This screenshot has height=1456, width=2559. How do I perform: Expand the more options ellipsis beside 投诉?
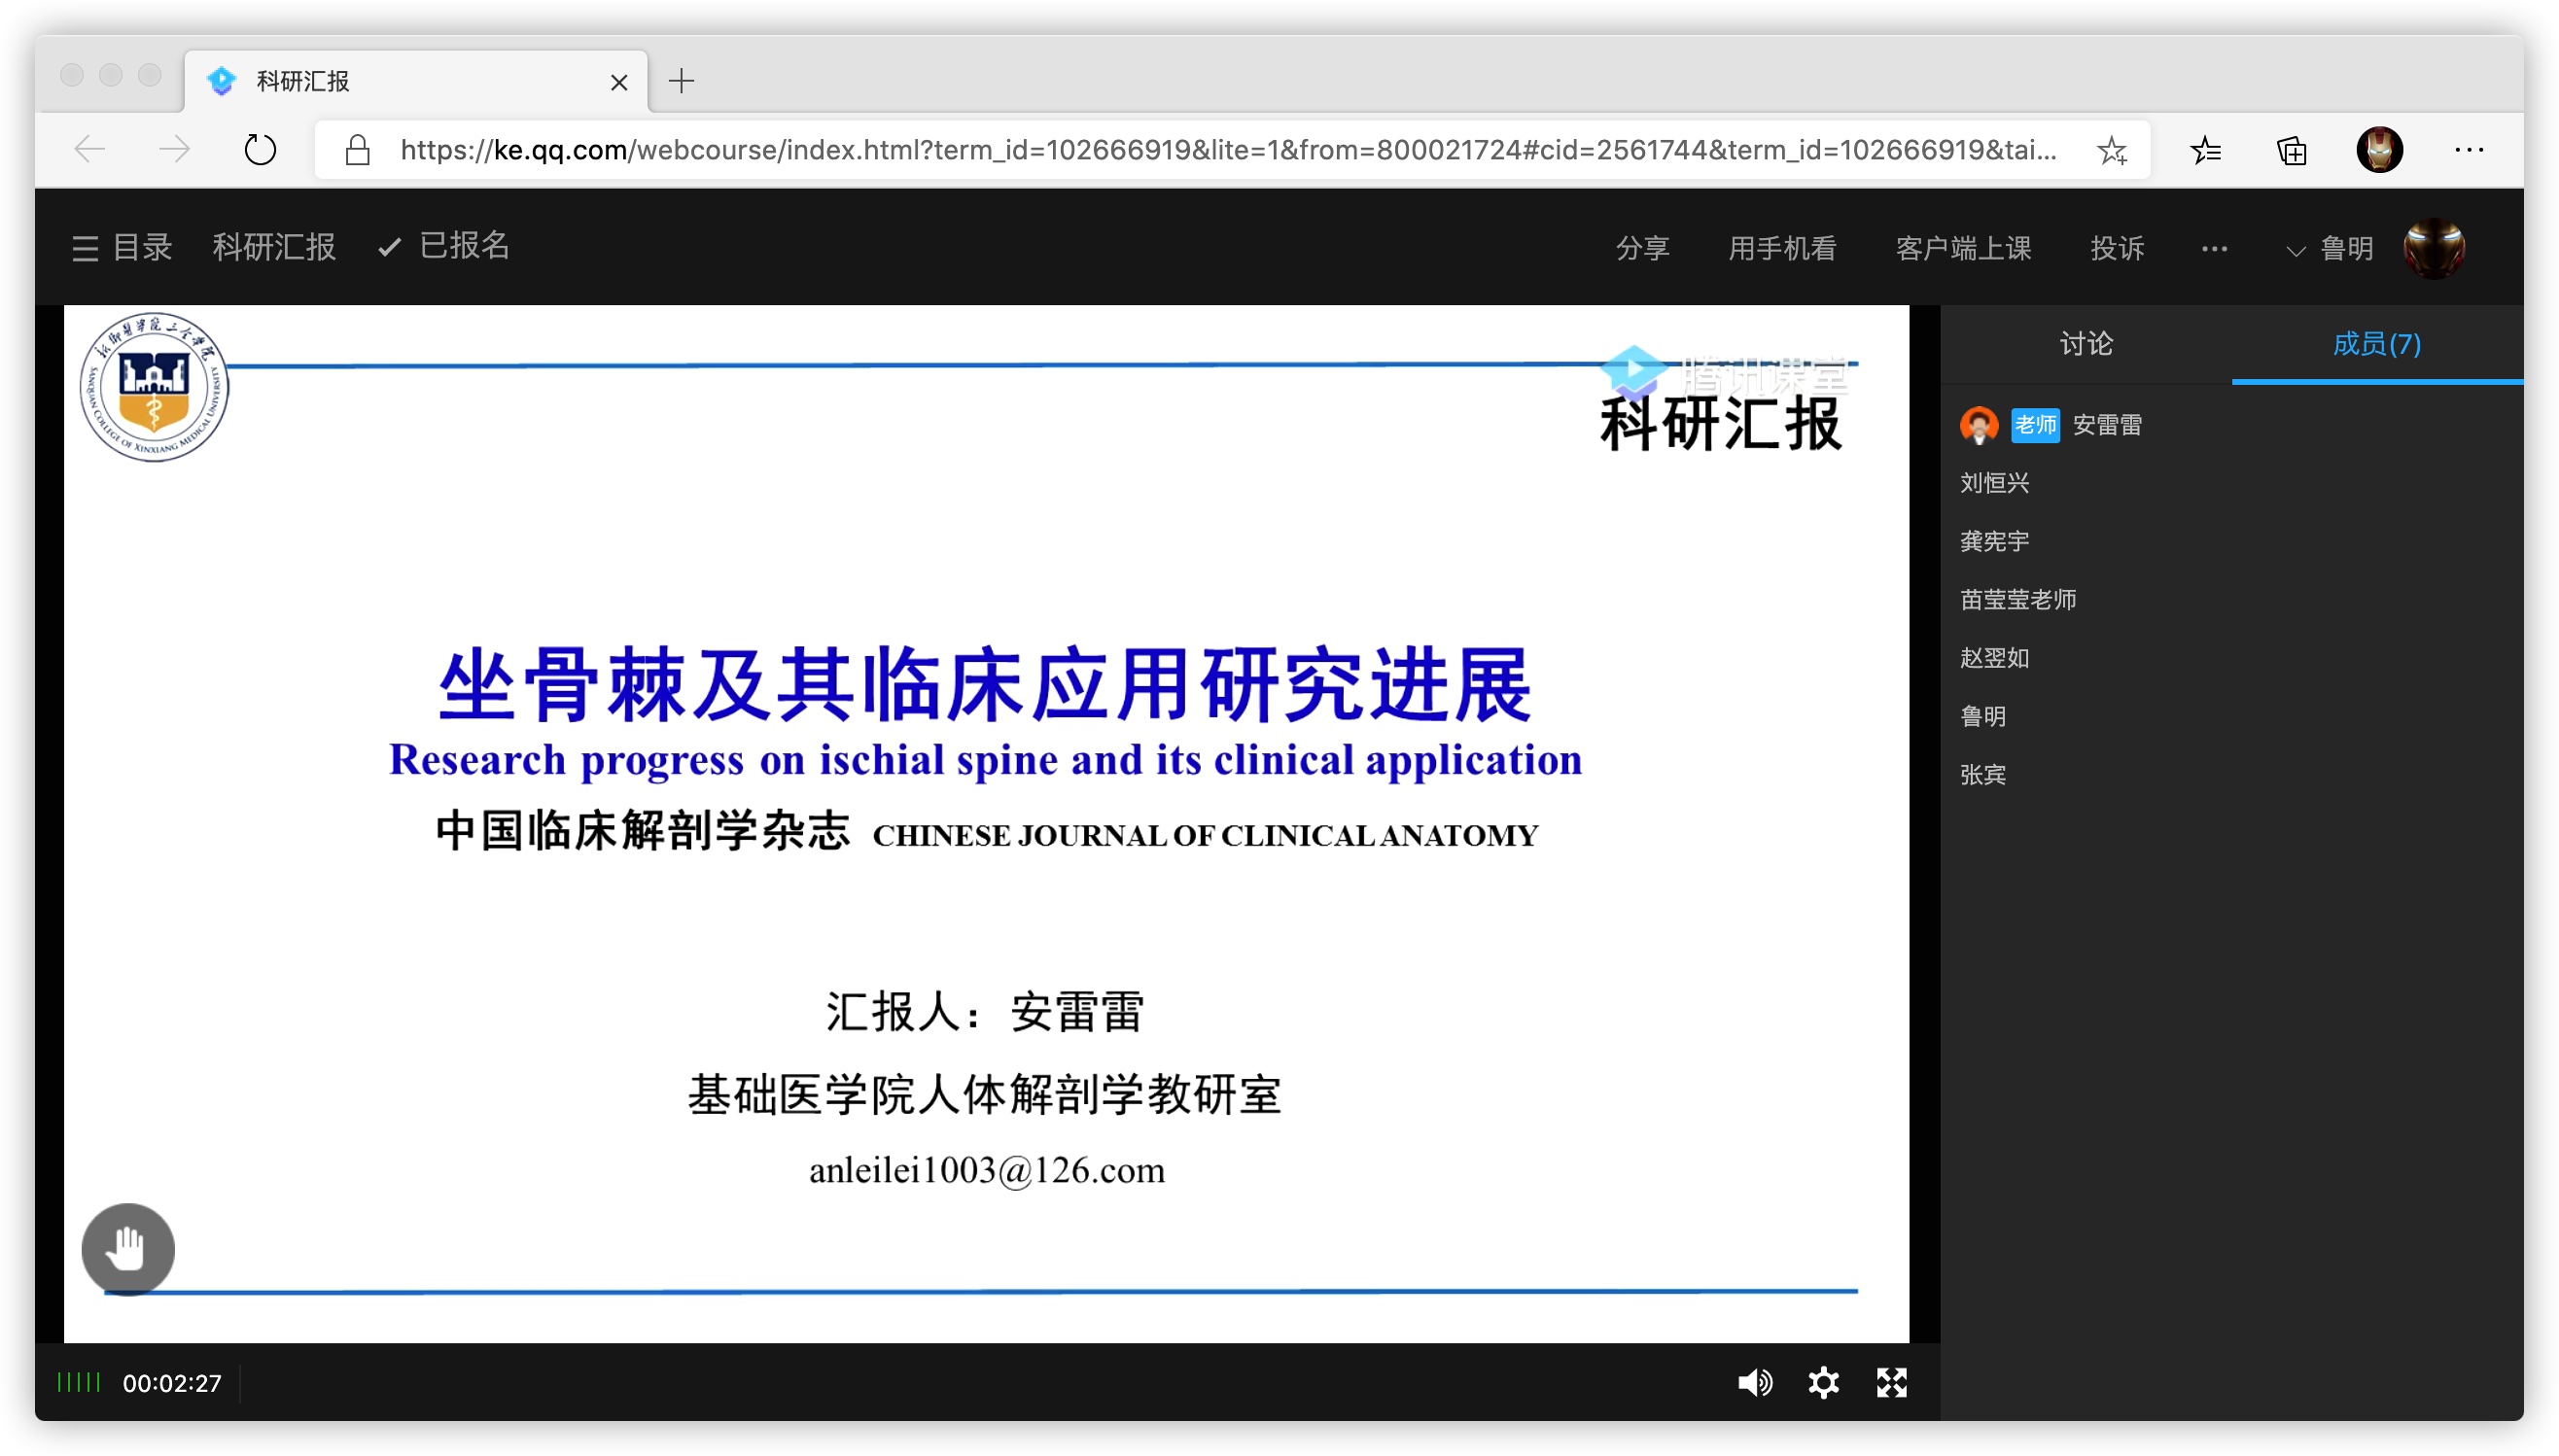[2214, 248]
